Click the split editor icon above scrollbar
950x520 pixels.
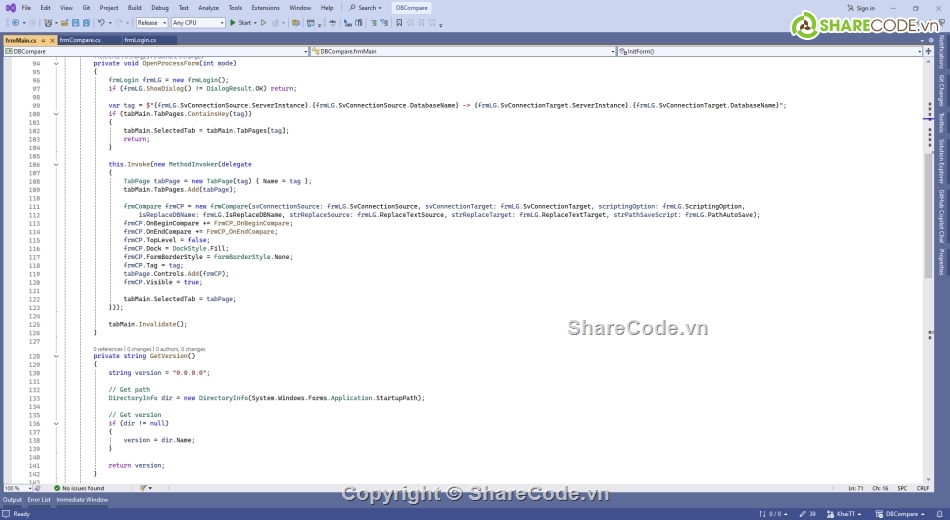928,52
